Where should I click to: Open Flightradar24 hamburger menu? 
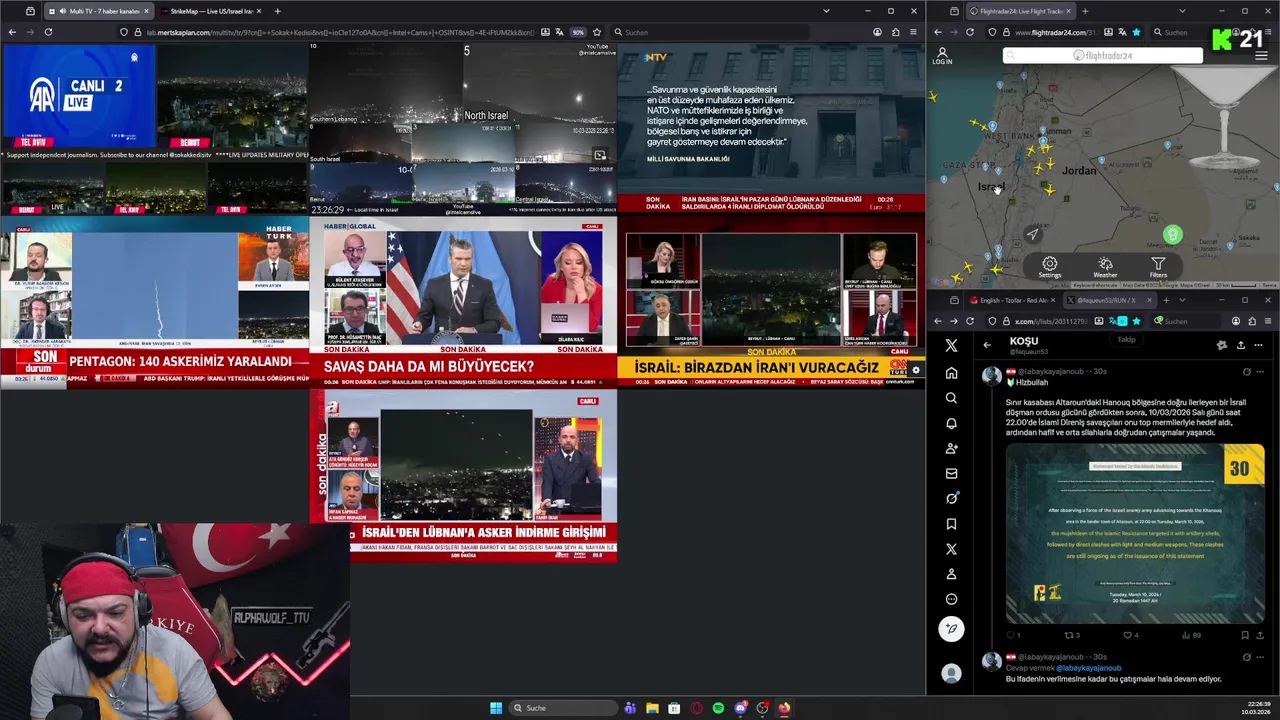pyautogui.click(x=1262, y=55)
